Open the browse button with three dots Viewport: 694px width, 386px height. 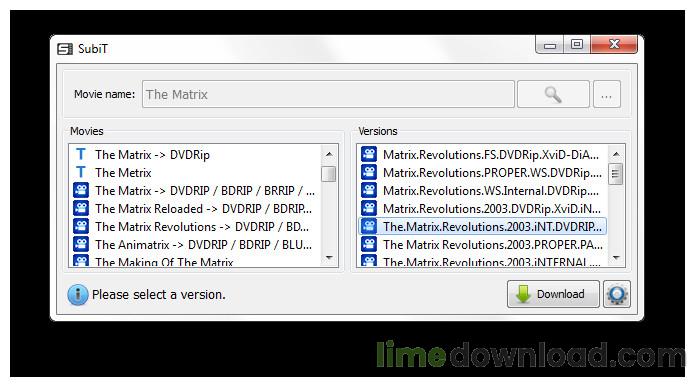point(606,94)
